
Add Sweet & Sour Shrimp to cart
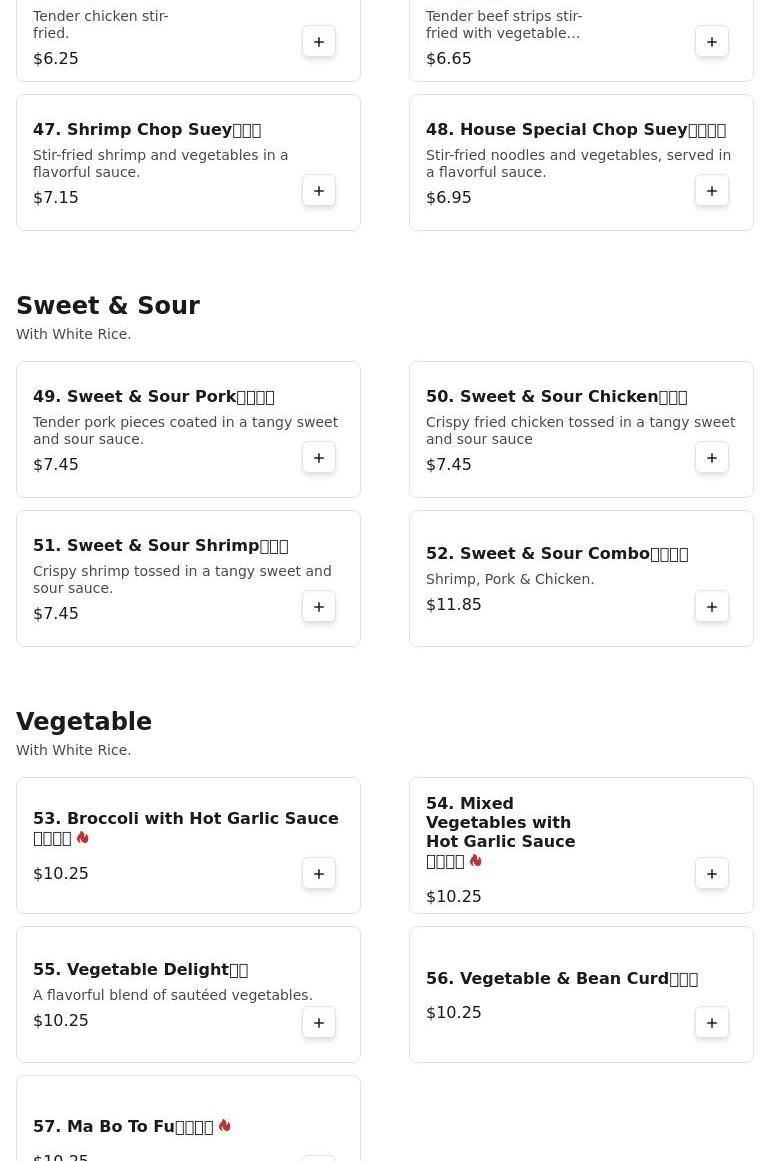pyautogui.click(x=319, y=607)
